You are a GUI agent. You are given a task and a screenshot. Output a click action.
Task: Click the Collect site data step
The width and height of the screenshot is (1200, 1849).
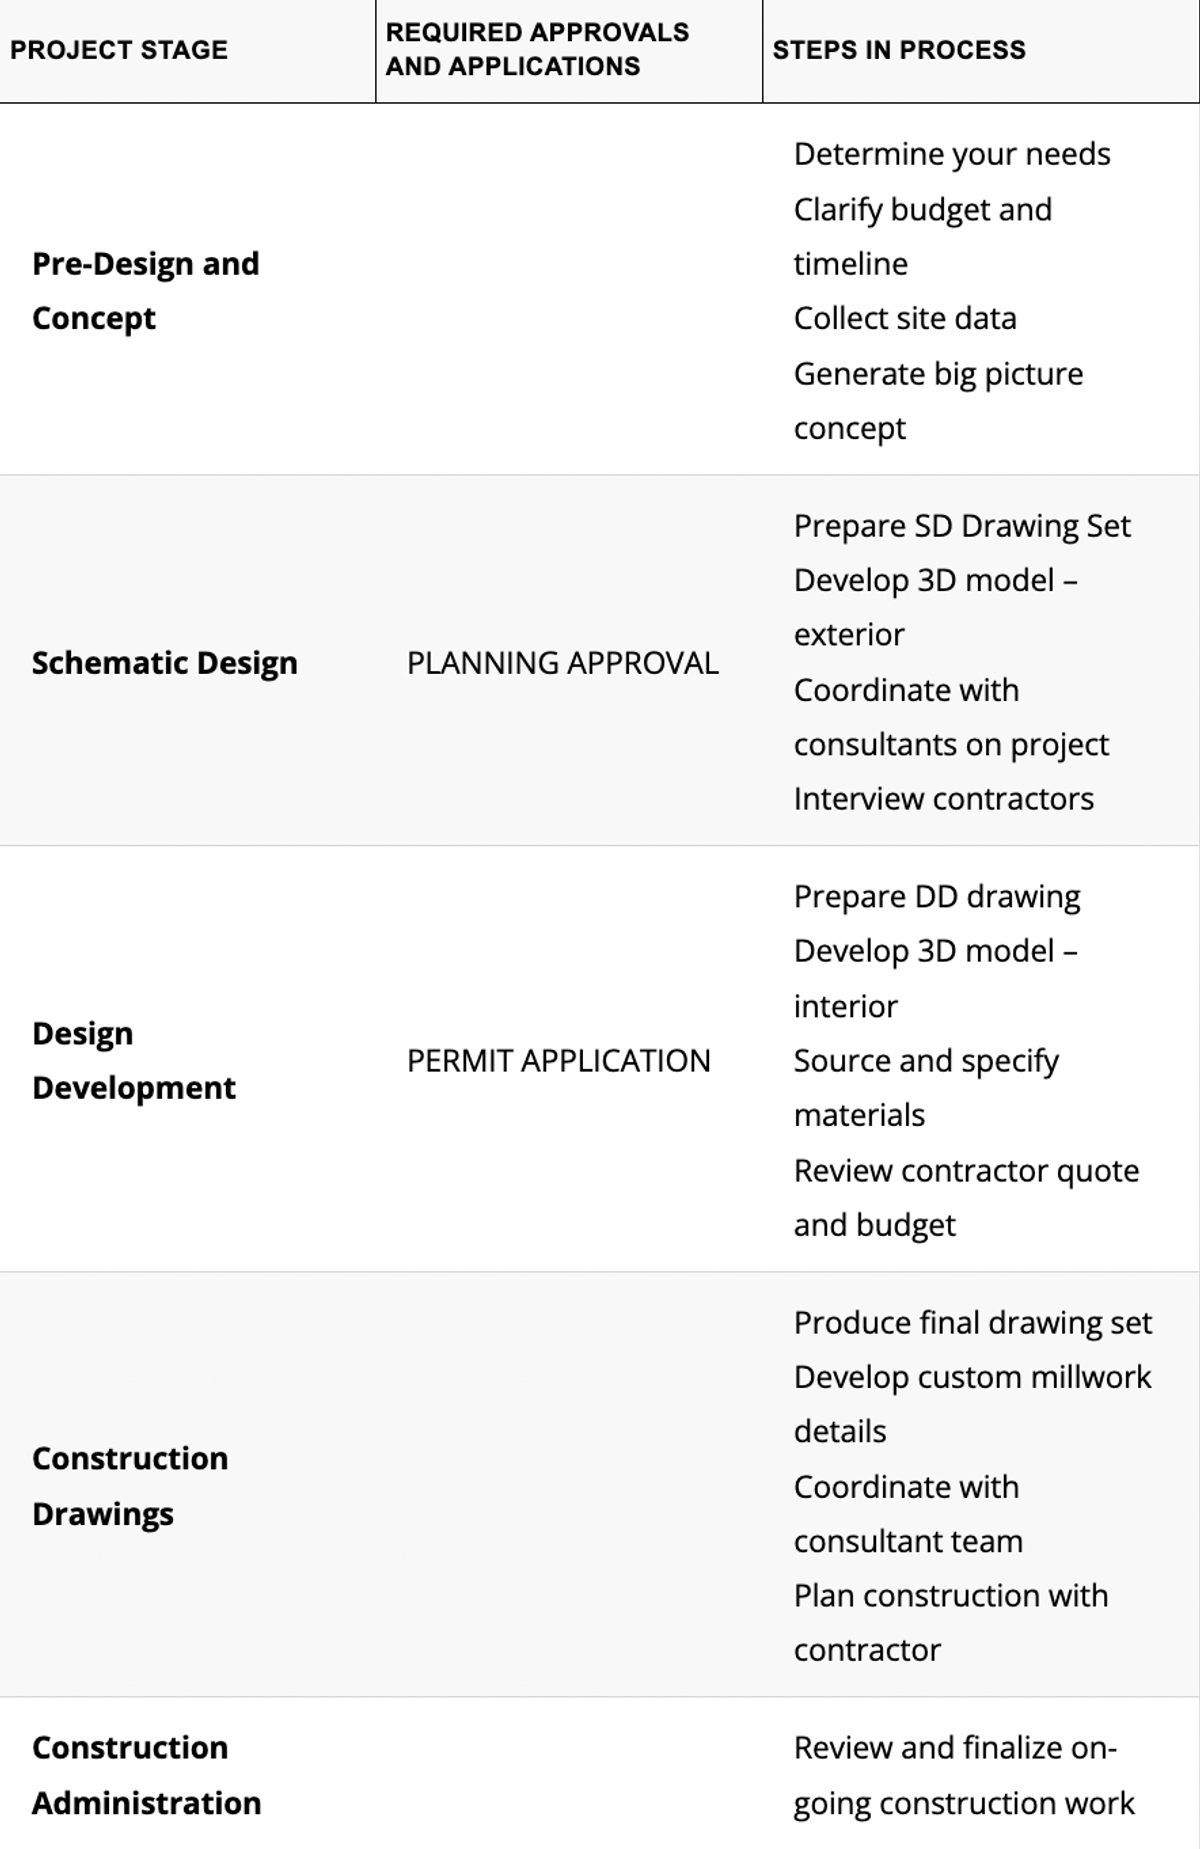[905, 318]
